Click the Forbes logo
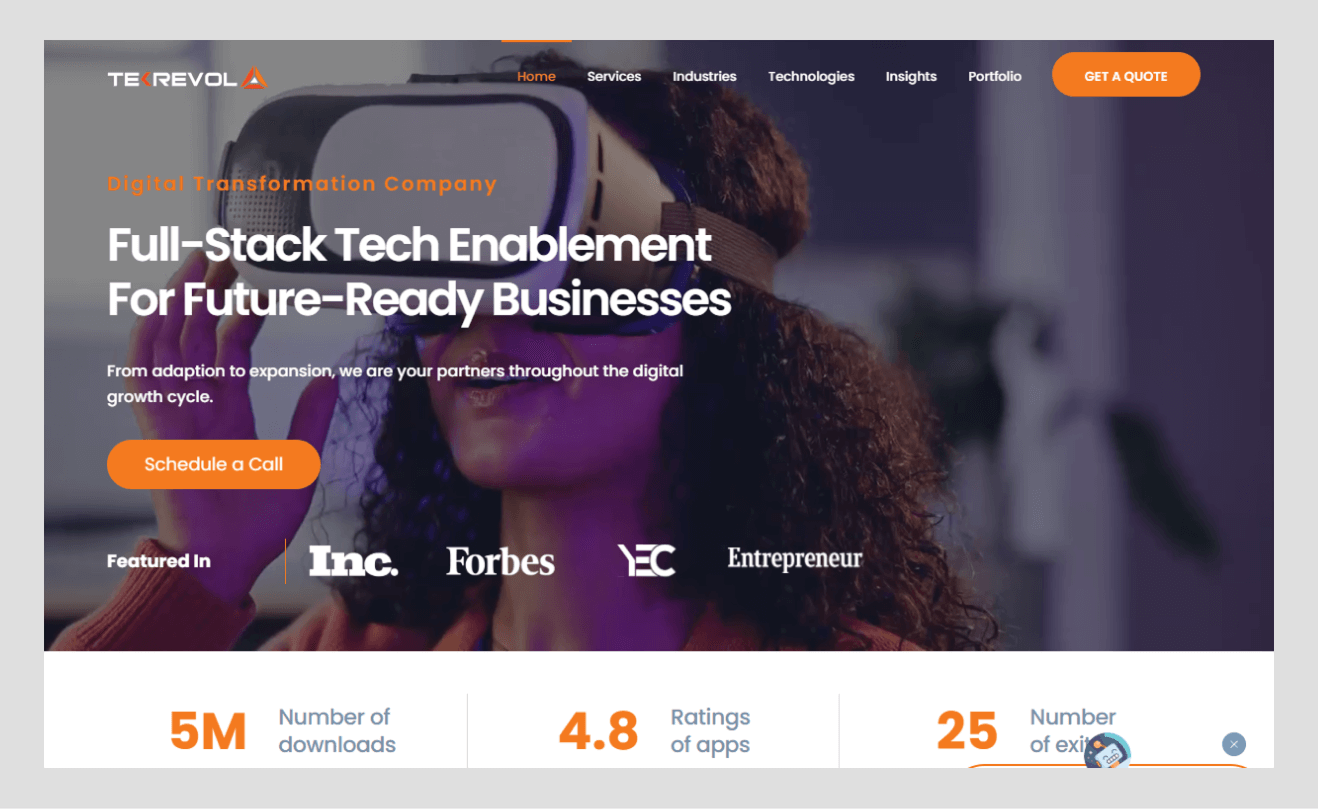Screen dimensions: 1318x809 500,562
